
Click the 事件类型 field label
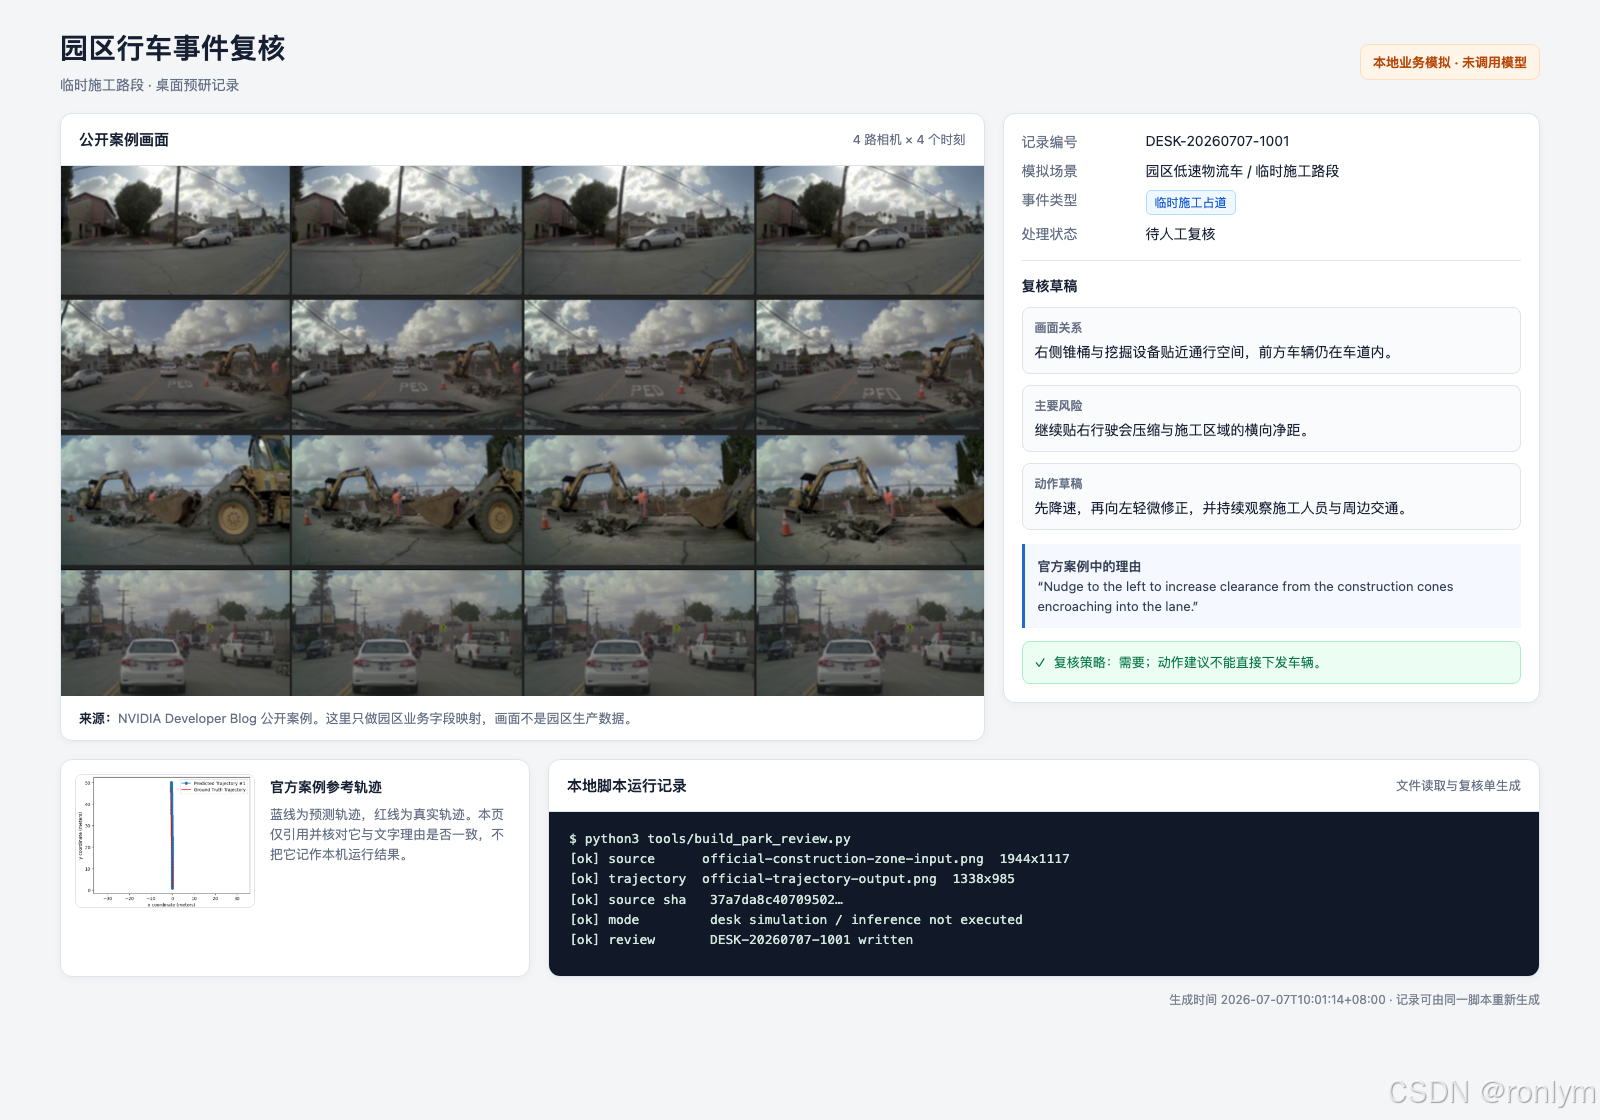tap(1049, 200)
